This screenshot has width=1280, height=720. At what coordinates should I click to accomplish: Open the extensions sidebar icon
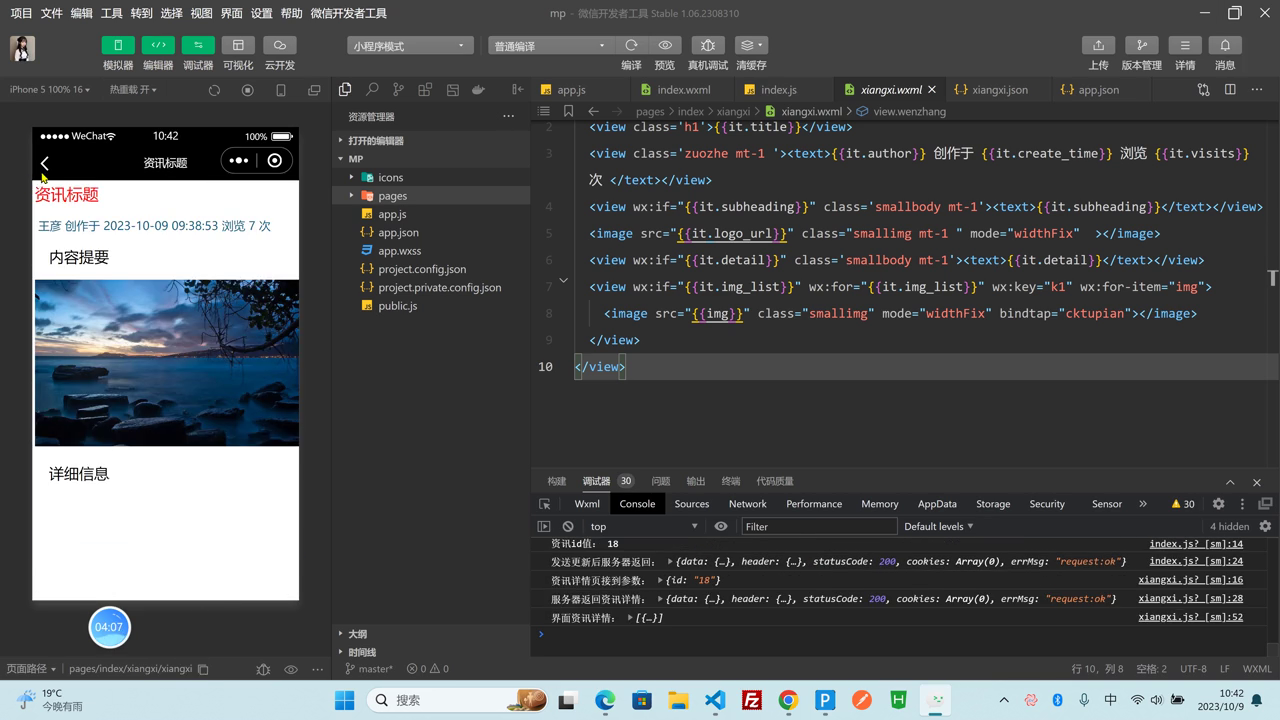click(425, 90)
